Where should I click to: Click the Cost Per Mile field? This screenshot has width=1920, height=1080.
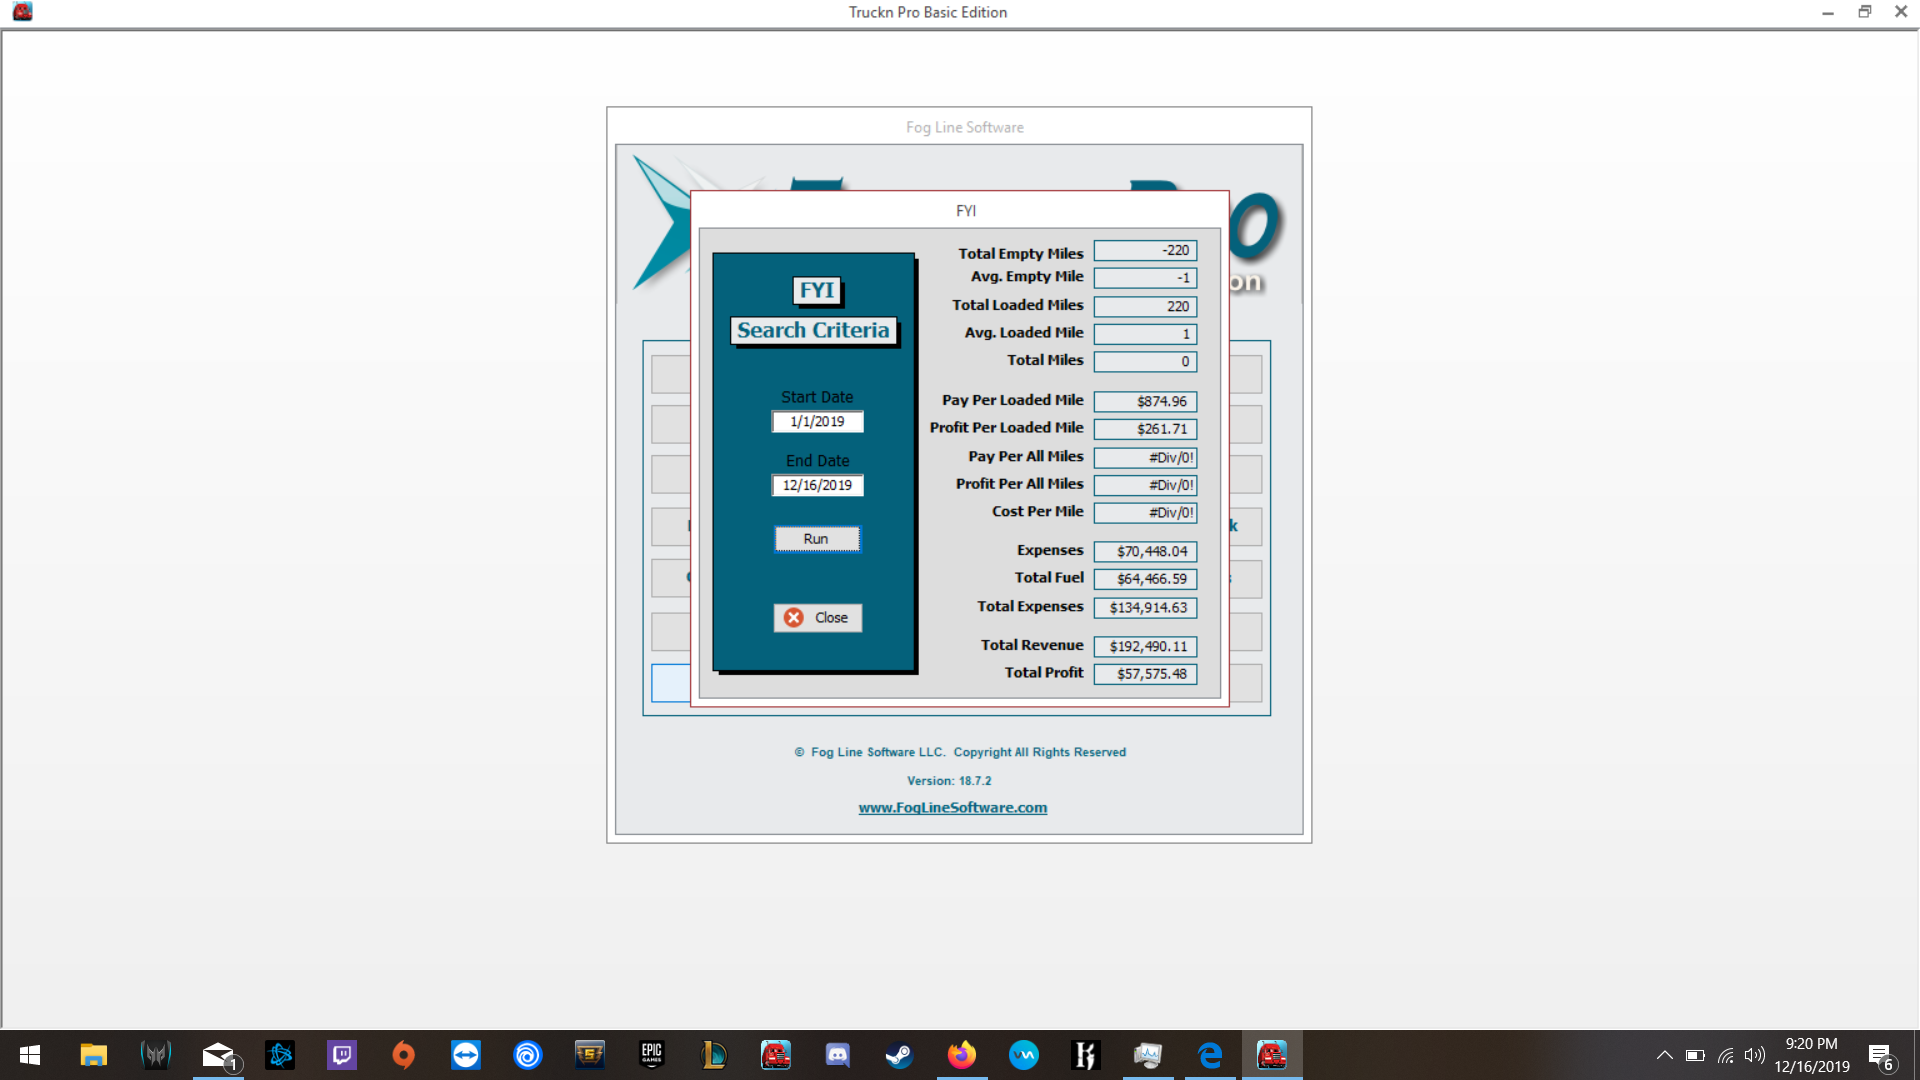1145,513
